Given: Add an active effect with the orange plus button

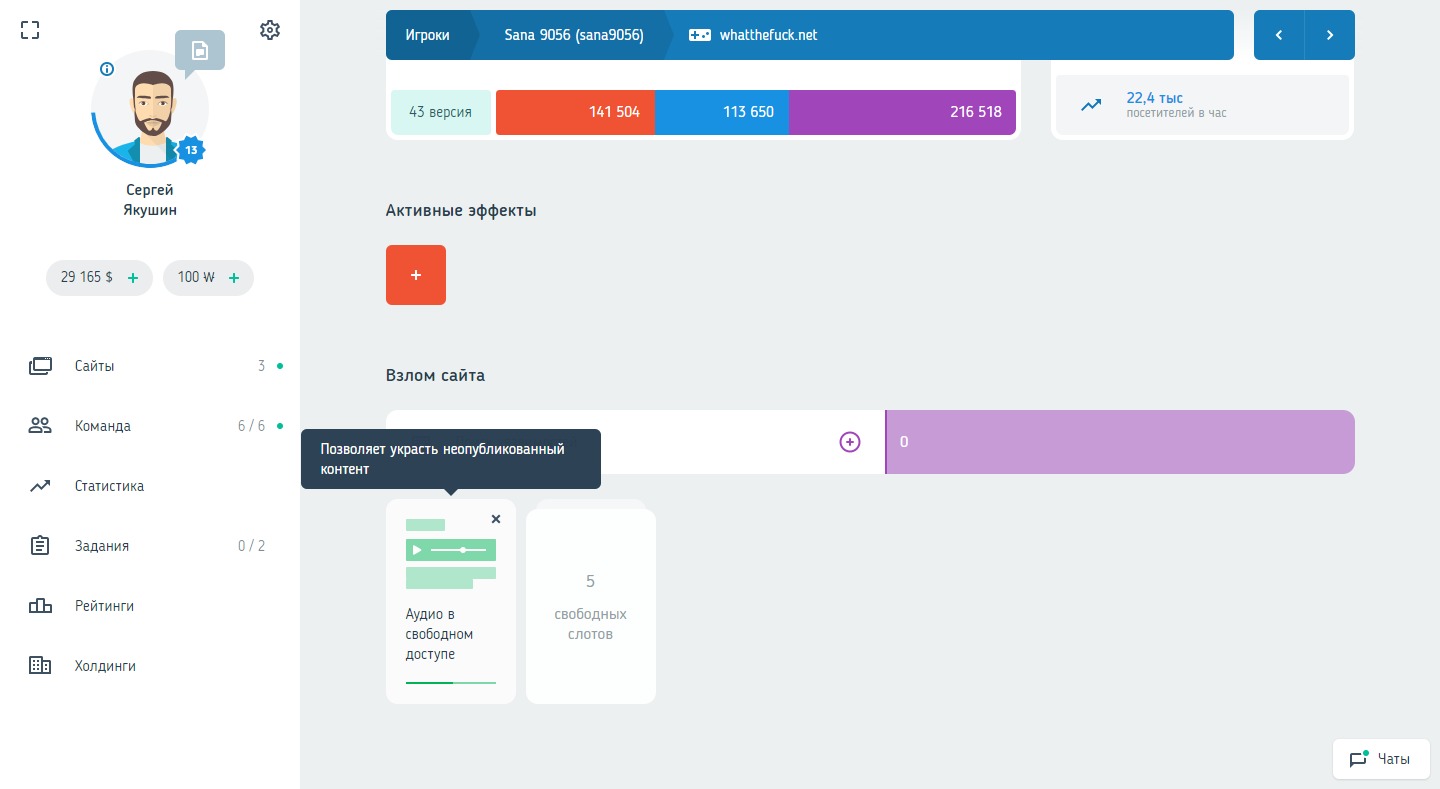Looking at the screenshot, I should pos(416,275).
